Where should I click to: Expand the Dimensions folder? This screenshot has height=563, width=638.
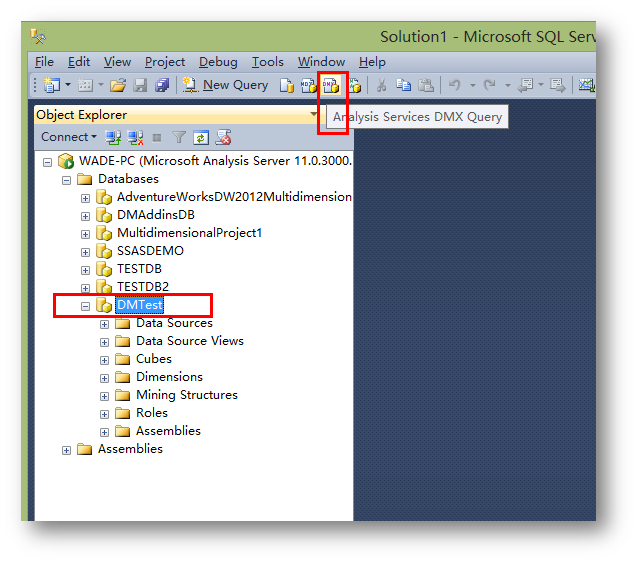(x=105, y=378)
